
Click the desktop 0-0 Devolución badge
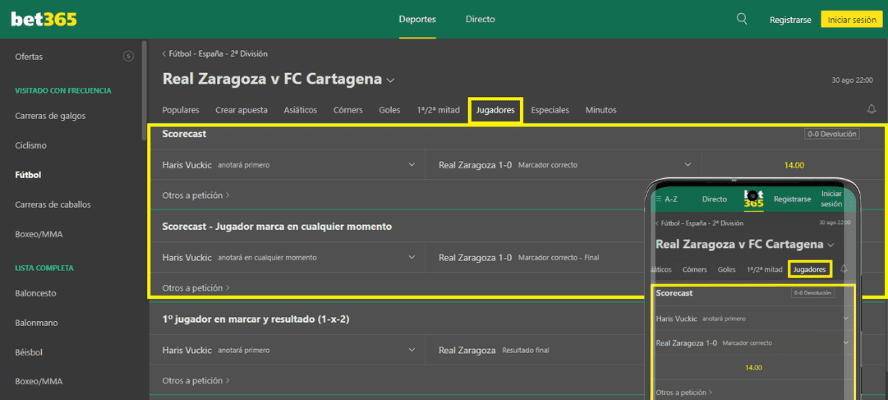click(831, 134)
